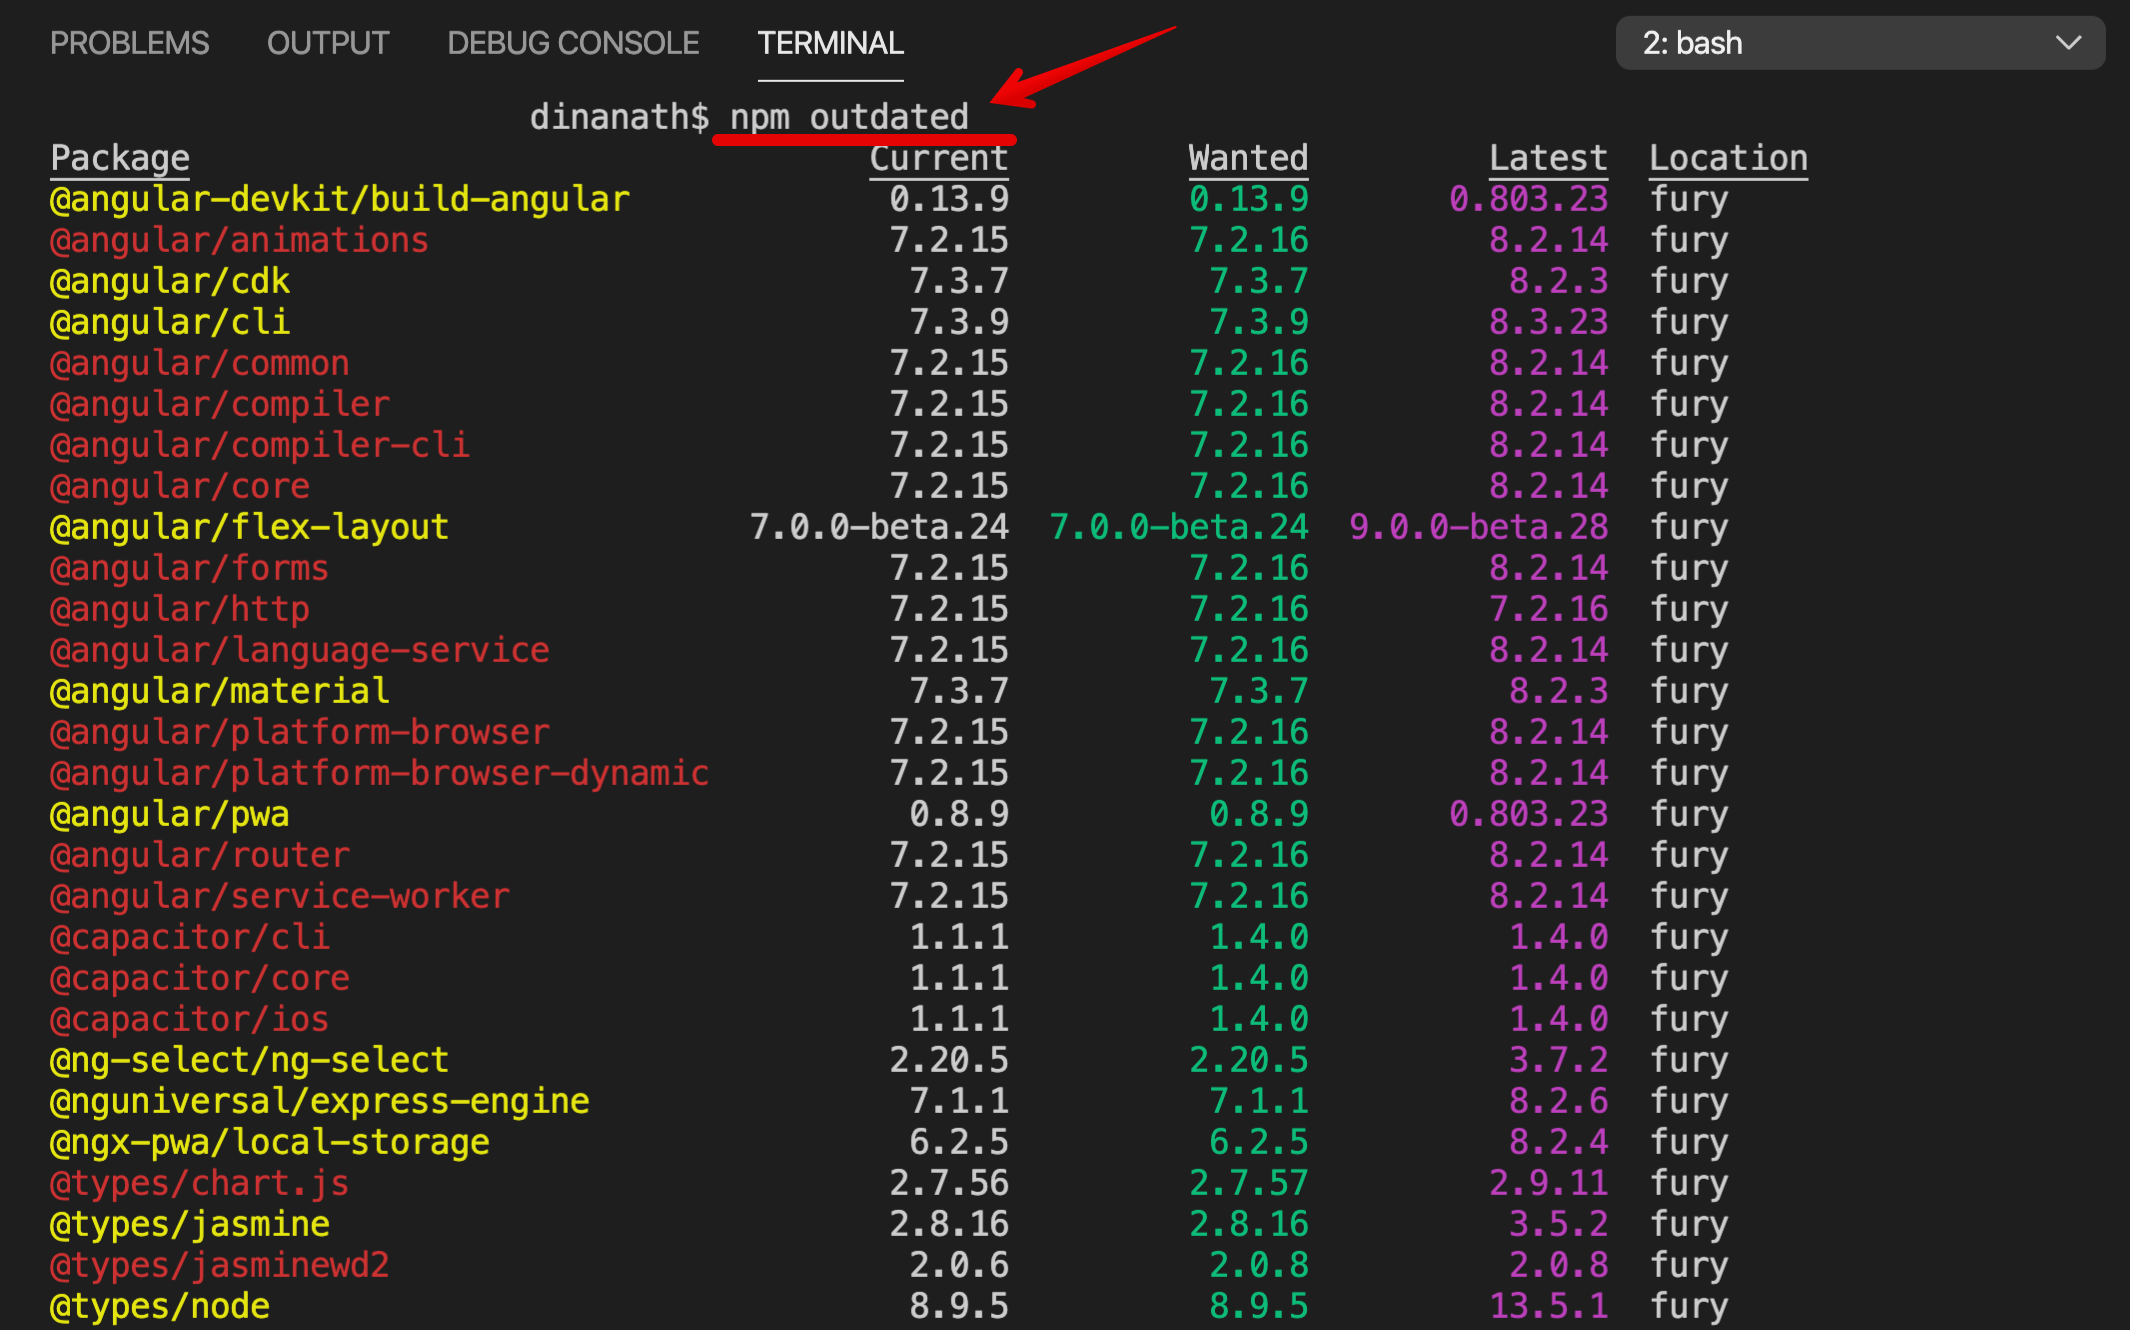
Task: Click the Current column header
Action: [x=938, y=158]
